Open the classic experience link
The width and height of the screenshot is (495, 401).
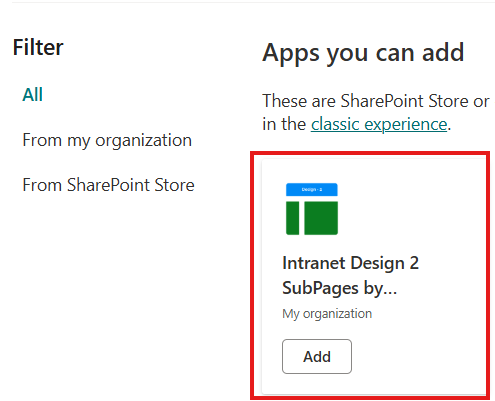click(x=379, y=124)
